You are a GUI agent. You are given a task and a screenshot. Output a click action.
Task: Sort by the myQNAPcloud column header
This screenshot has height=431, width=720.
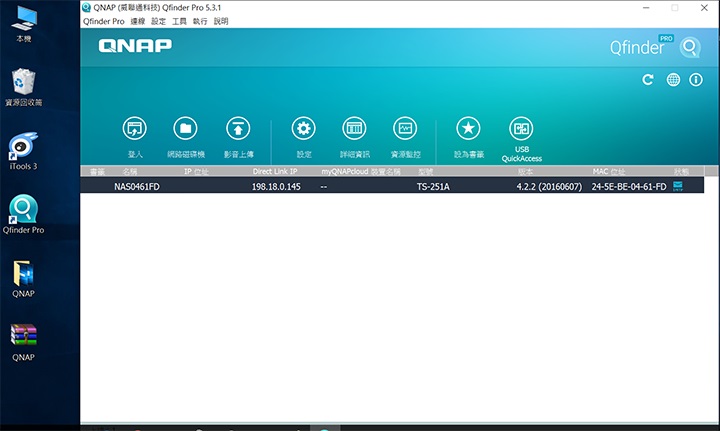click(x=361, y=171)
